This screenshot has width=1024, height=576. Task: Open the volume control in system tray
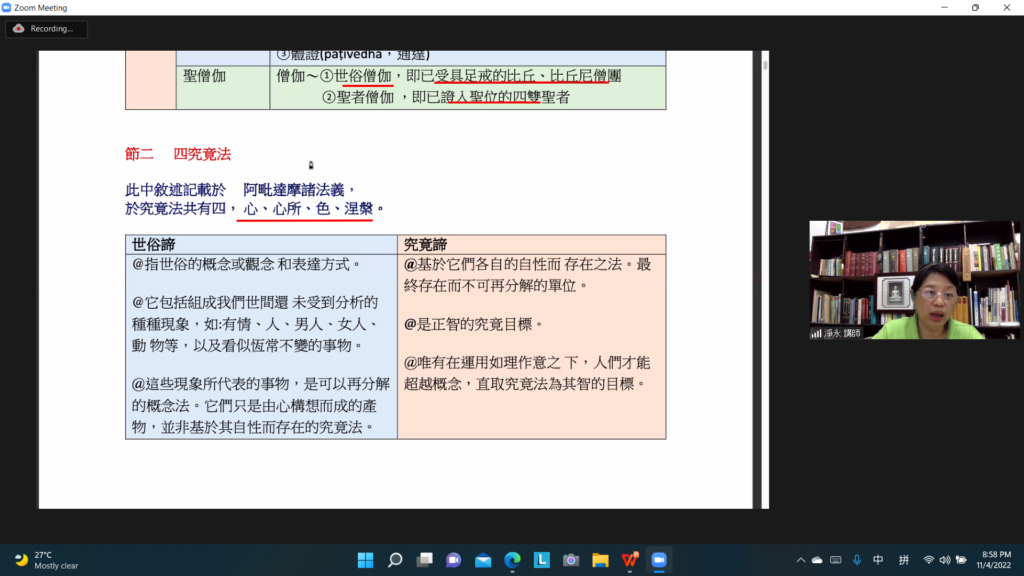(945, 560)
